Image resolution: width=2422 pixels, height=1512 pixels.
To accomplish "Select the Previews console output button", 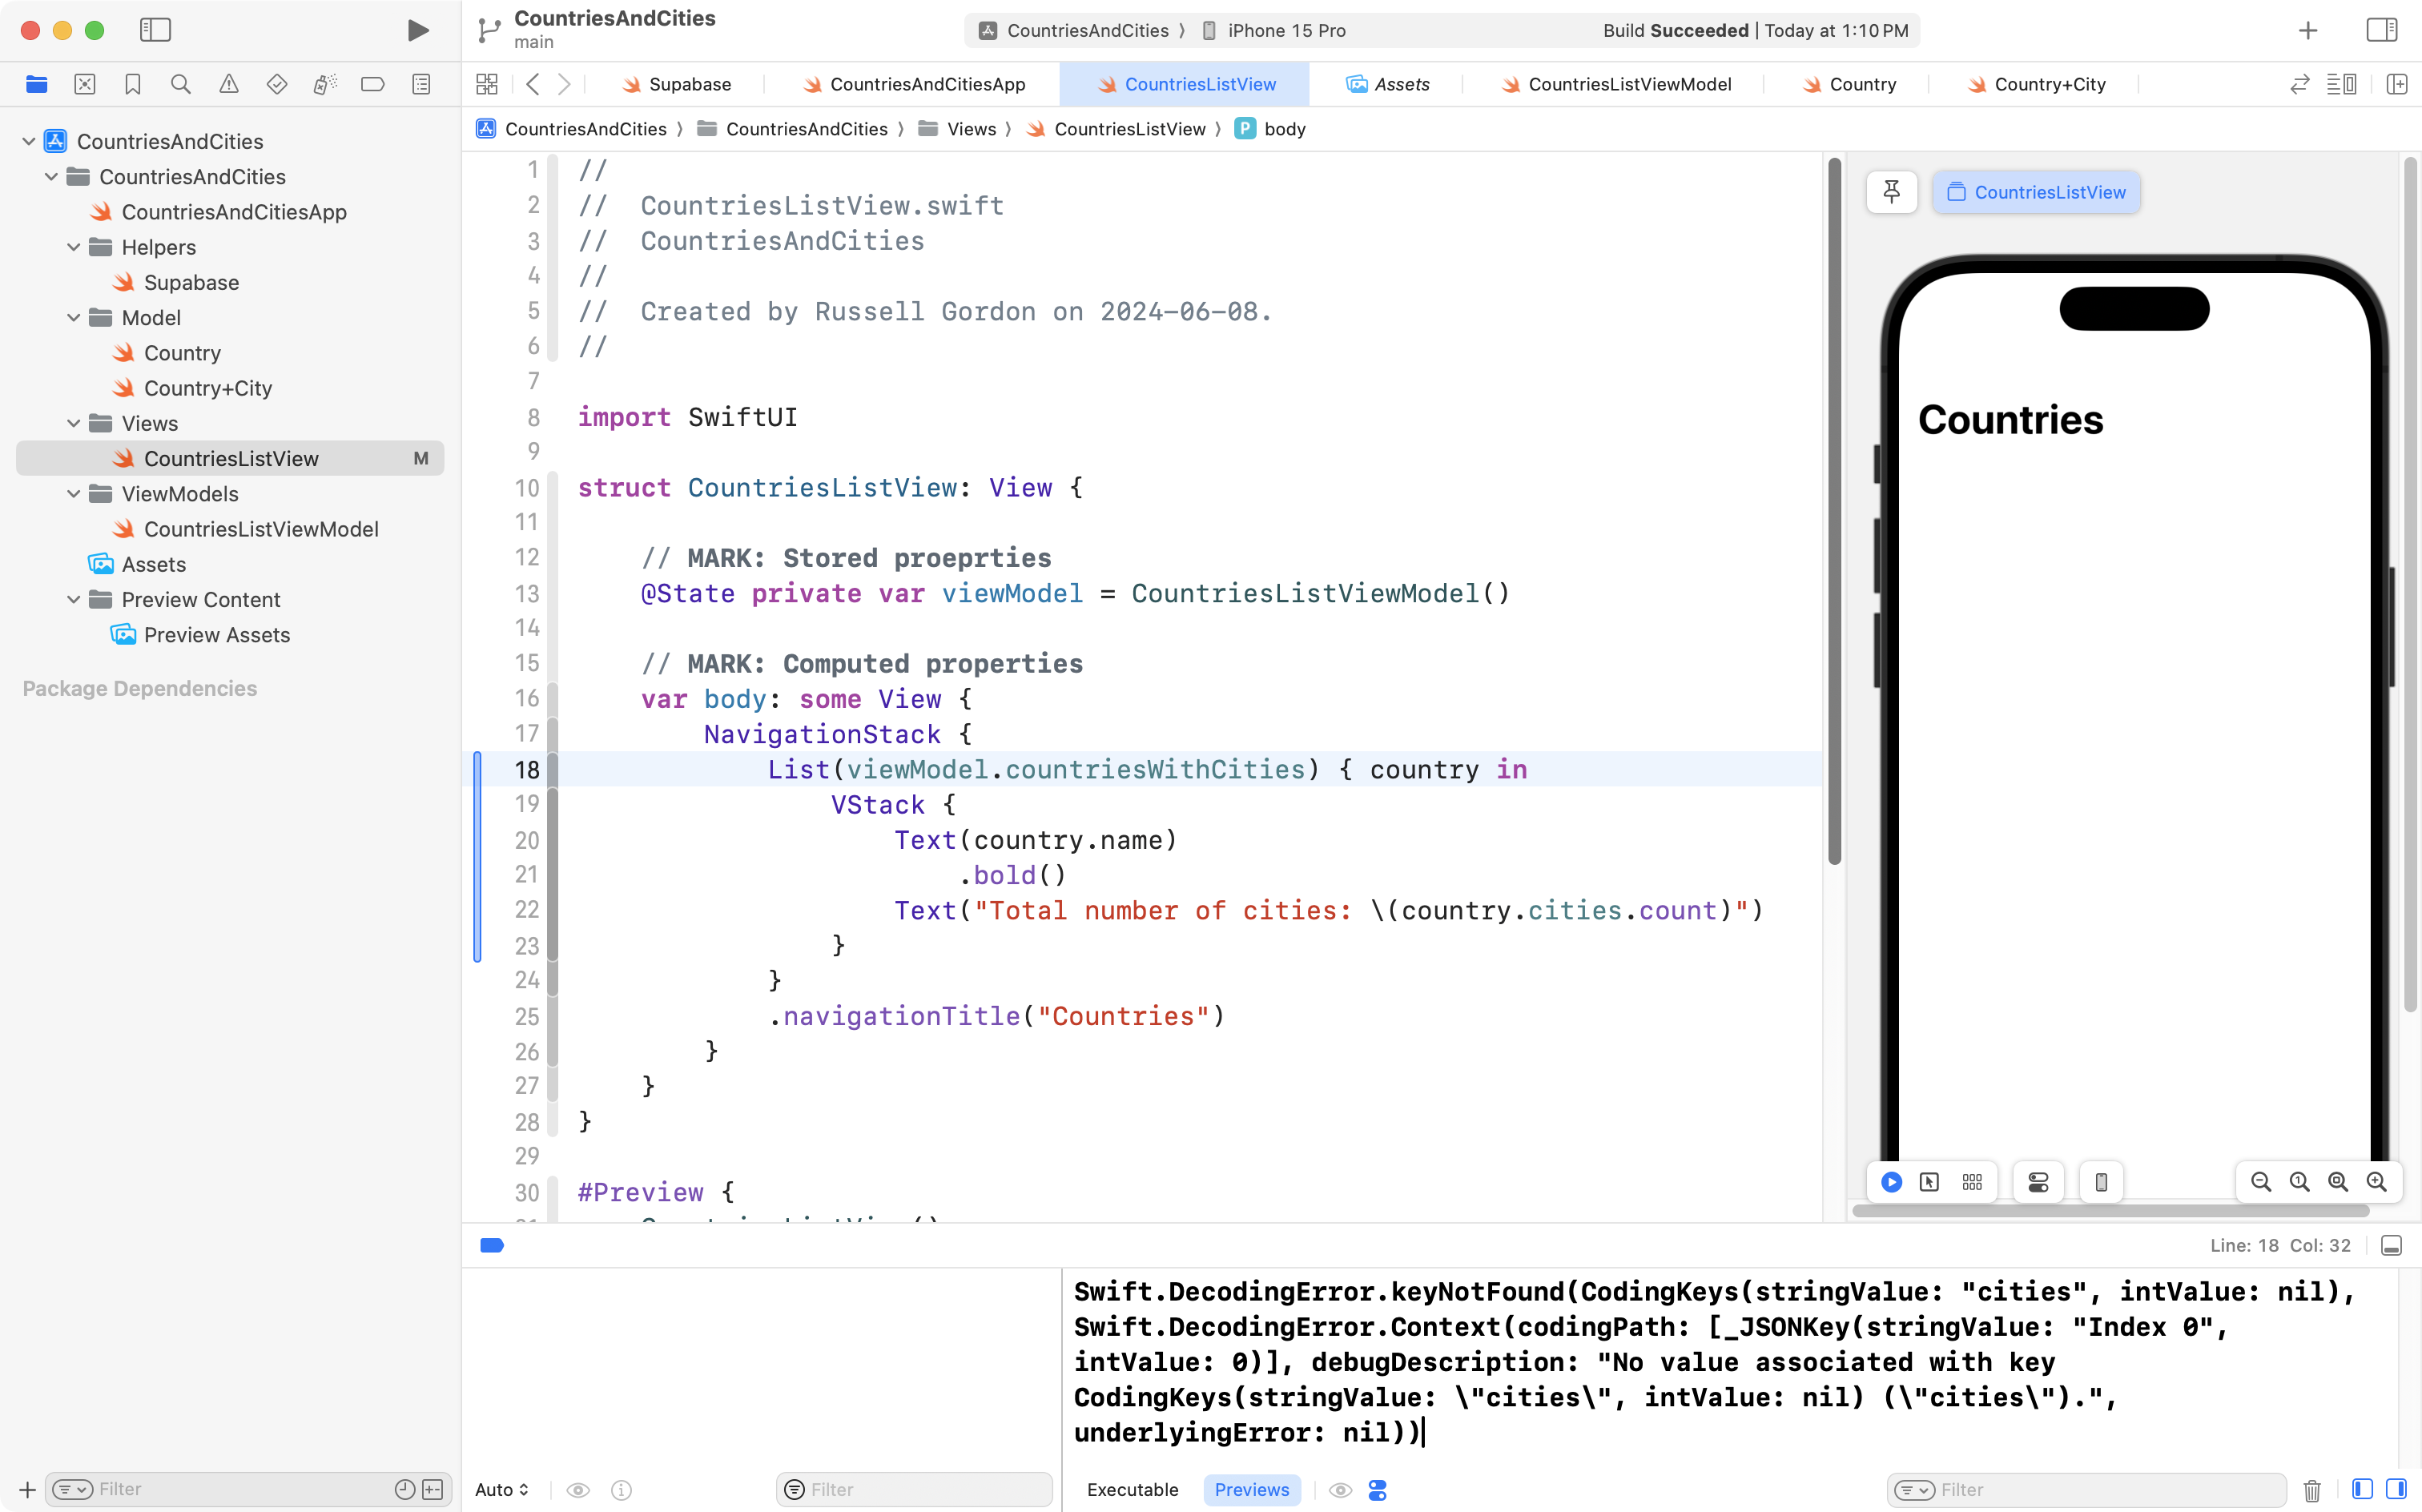I will tap(1251, 1490).
